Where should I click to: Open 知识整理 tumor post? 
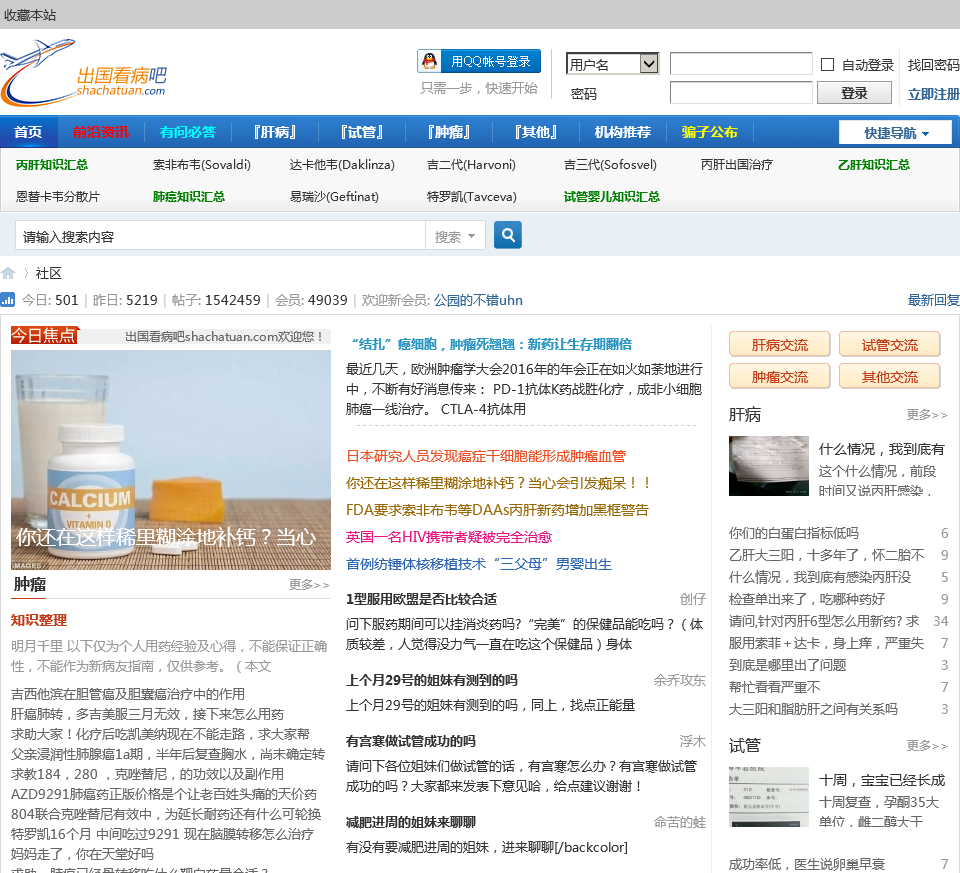tap(39, 620)
